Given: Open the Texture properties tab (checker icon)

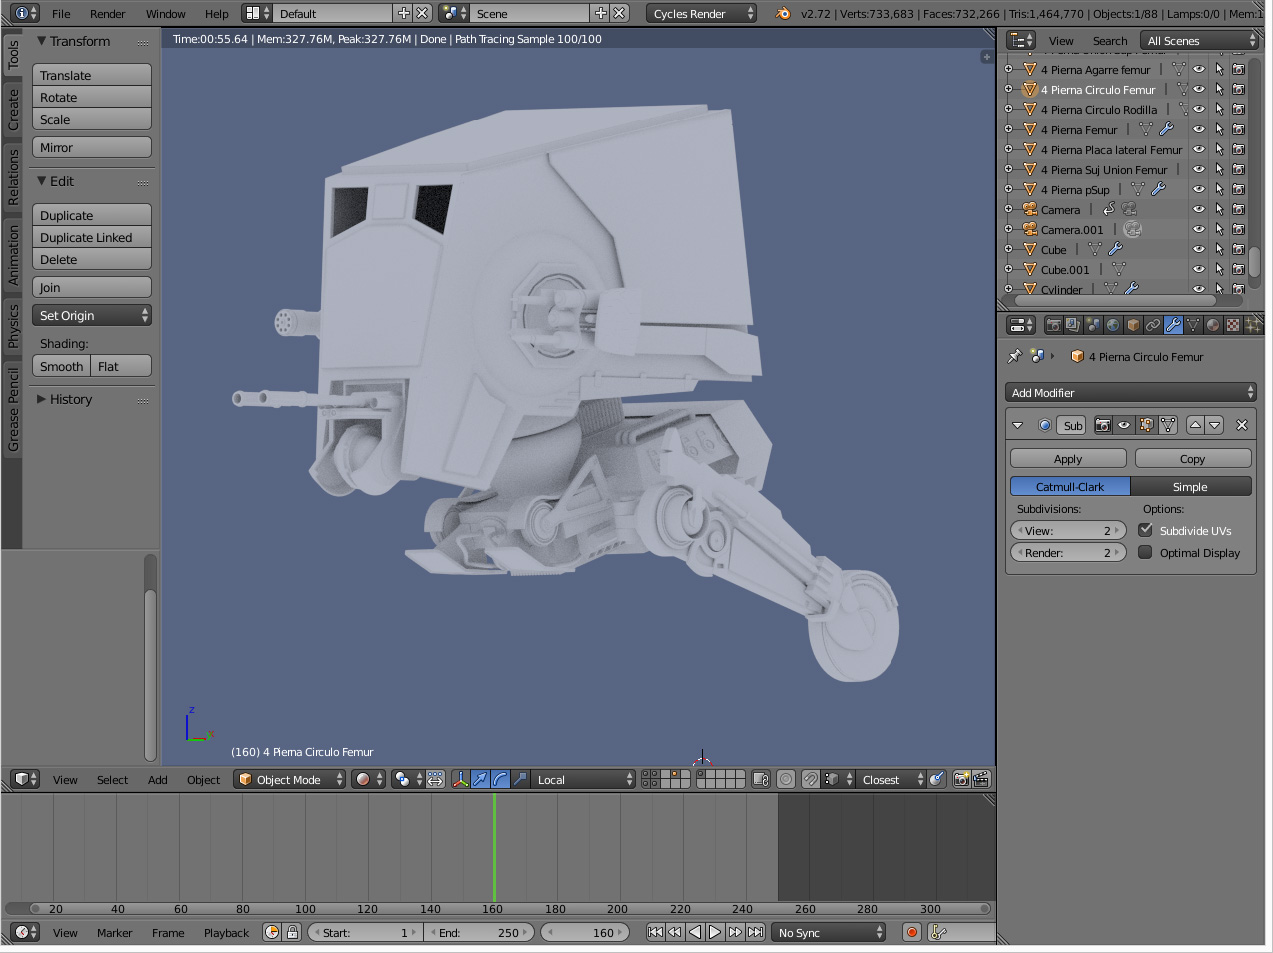Looking at the screenshot, I should (x=1233, y=325).
